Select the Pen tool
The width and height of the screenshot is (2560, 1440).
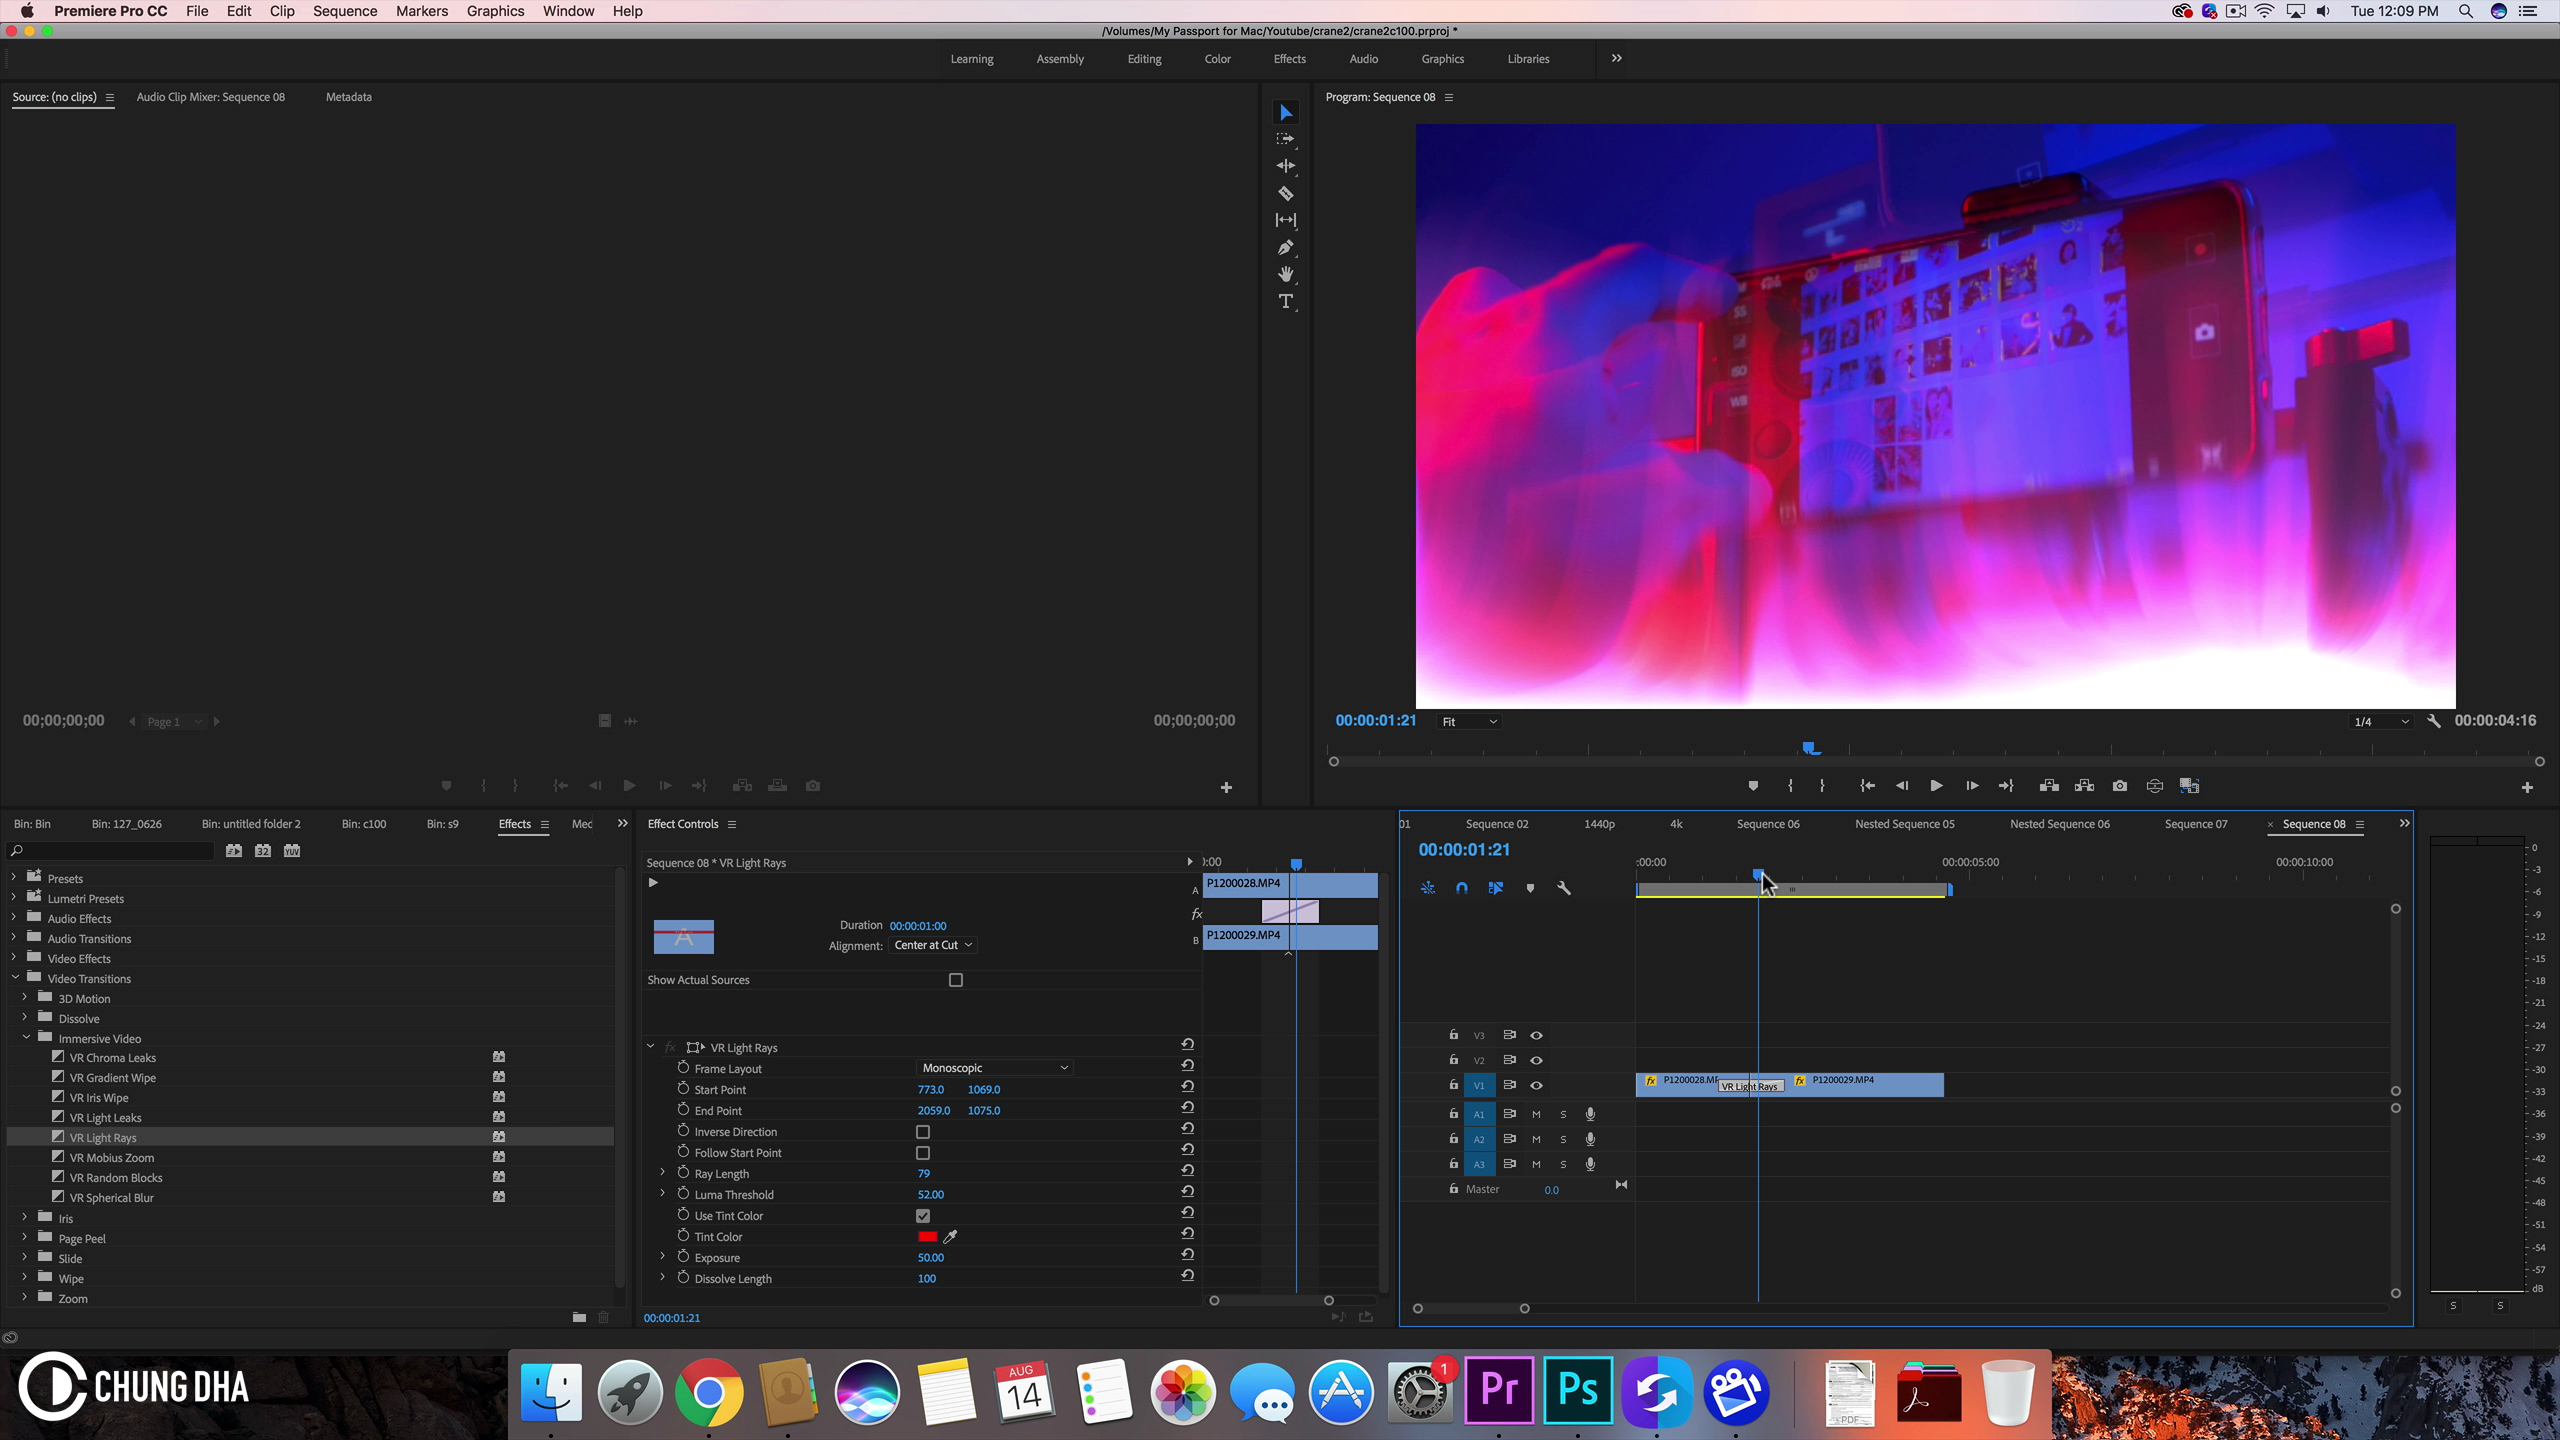[x=1286, y=247]
